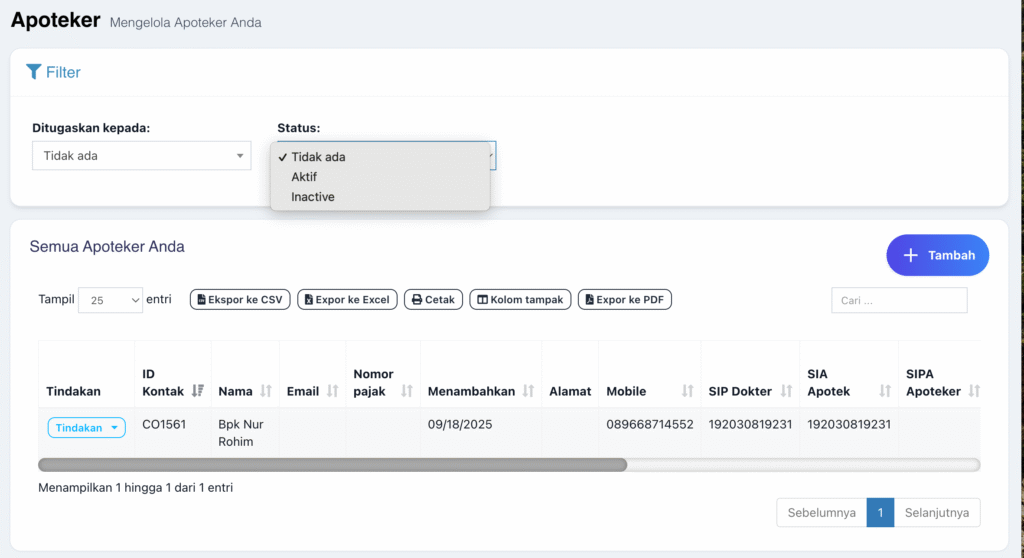Click the Filter funnel icon
Viewport: 1024px width, 558px height.
coord(34,72)
